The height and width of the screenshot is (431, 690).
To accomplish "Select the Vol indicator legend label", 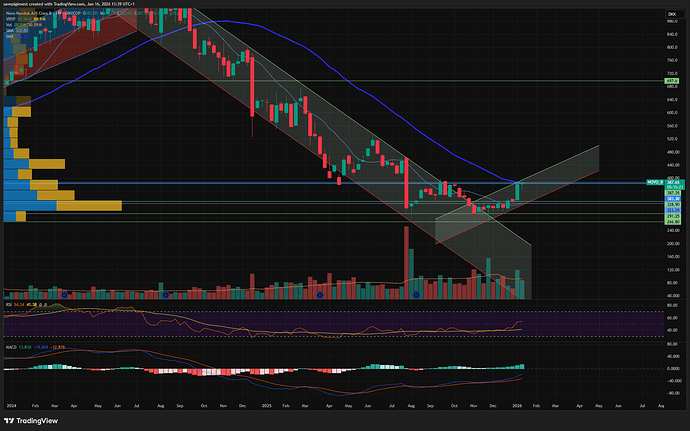I will tap(11, 24).
